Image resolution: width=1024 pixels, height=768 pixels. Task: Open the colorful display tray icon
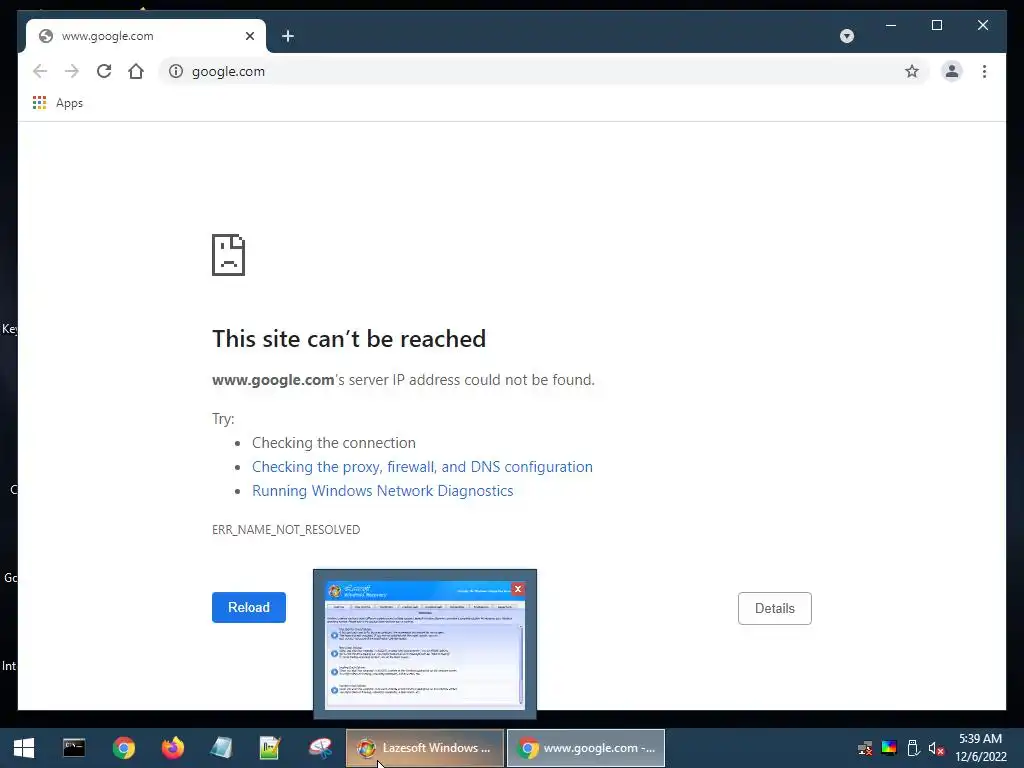[889, 748]
